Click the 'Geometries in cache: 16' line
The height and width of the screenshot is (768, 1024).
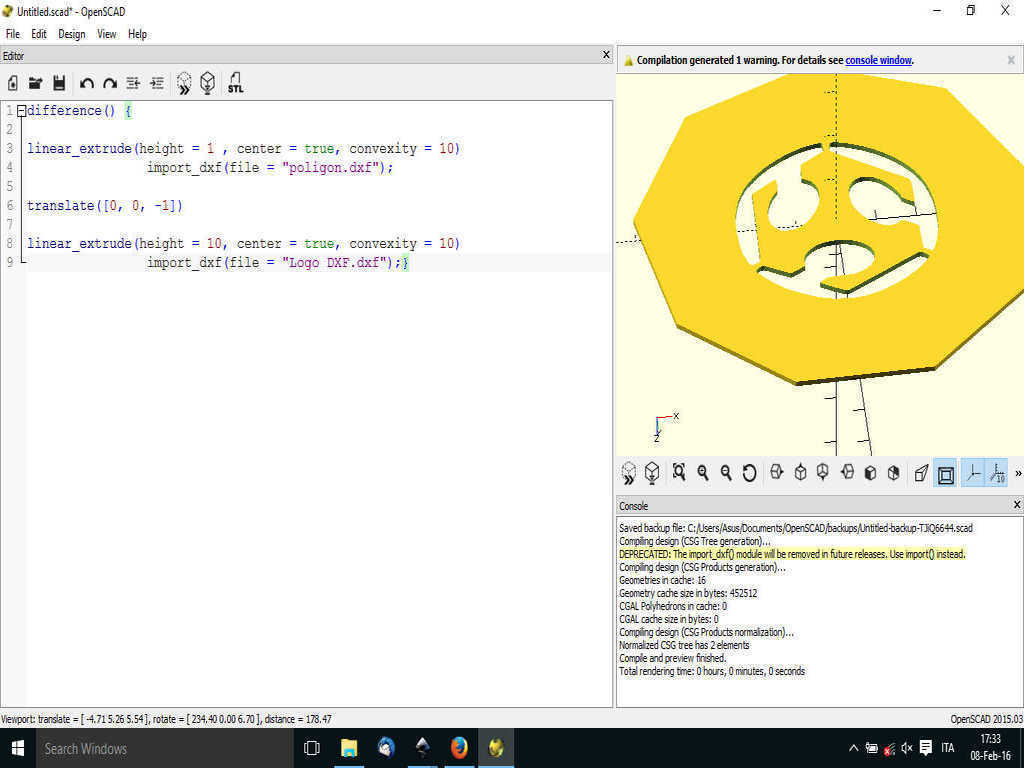[662, 580]
